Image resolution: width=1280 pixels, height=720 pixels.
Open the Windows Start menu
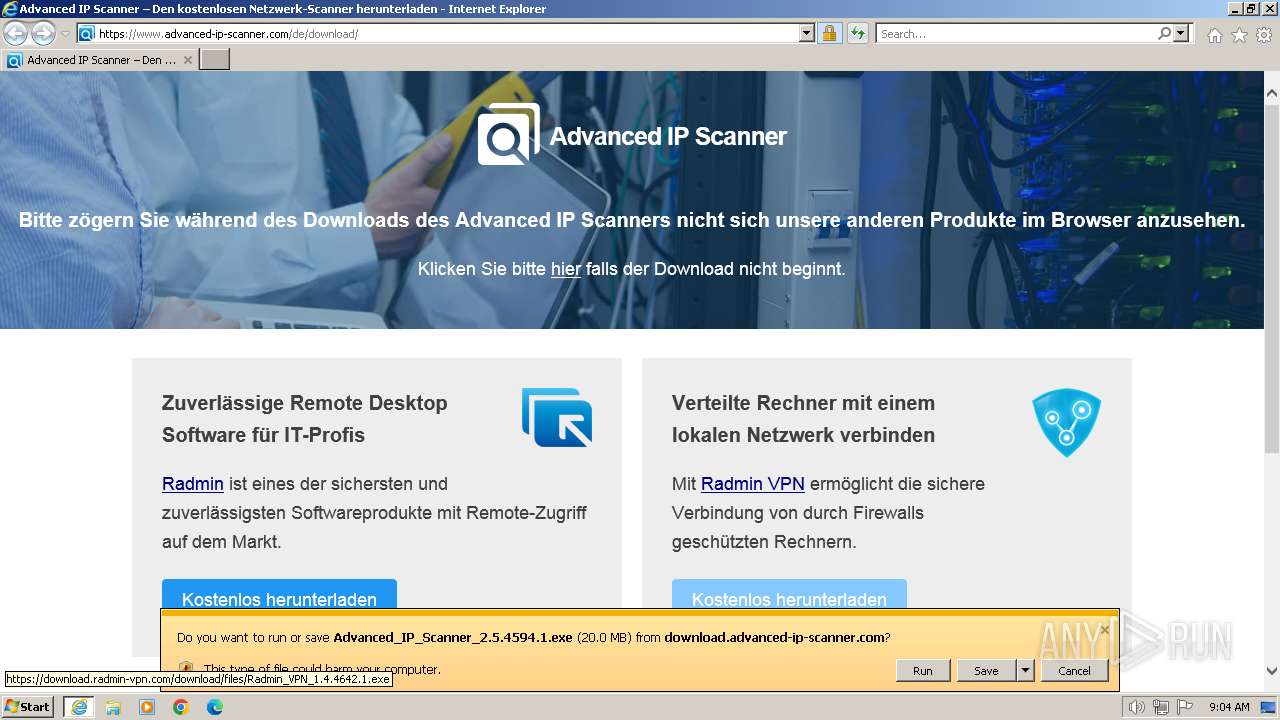28,707
